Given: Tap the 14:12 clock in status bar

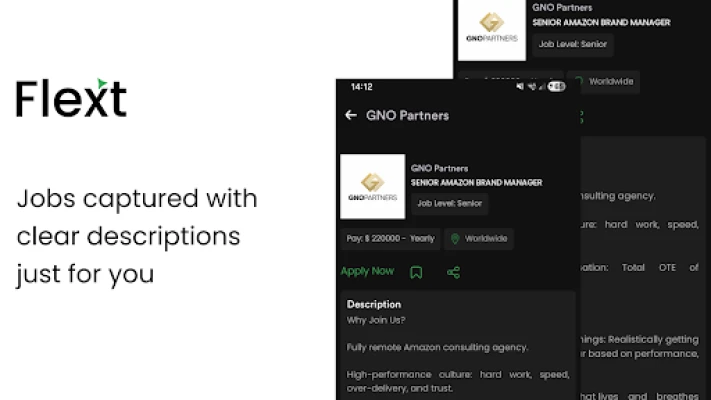Looking at the screenshot, I should [x=361, y=87].
